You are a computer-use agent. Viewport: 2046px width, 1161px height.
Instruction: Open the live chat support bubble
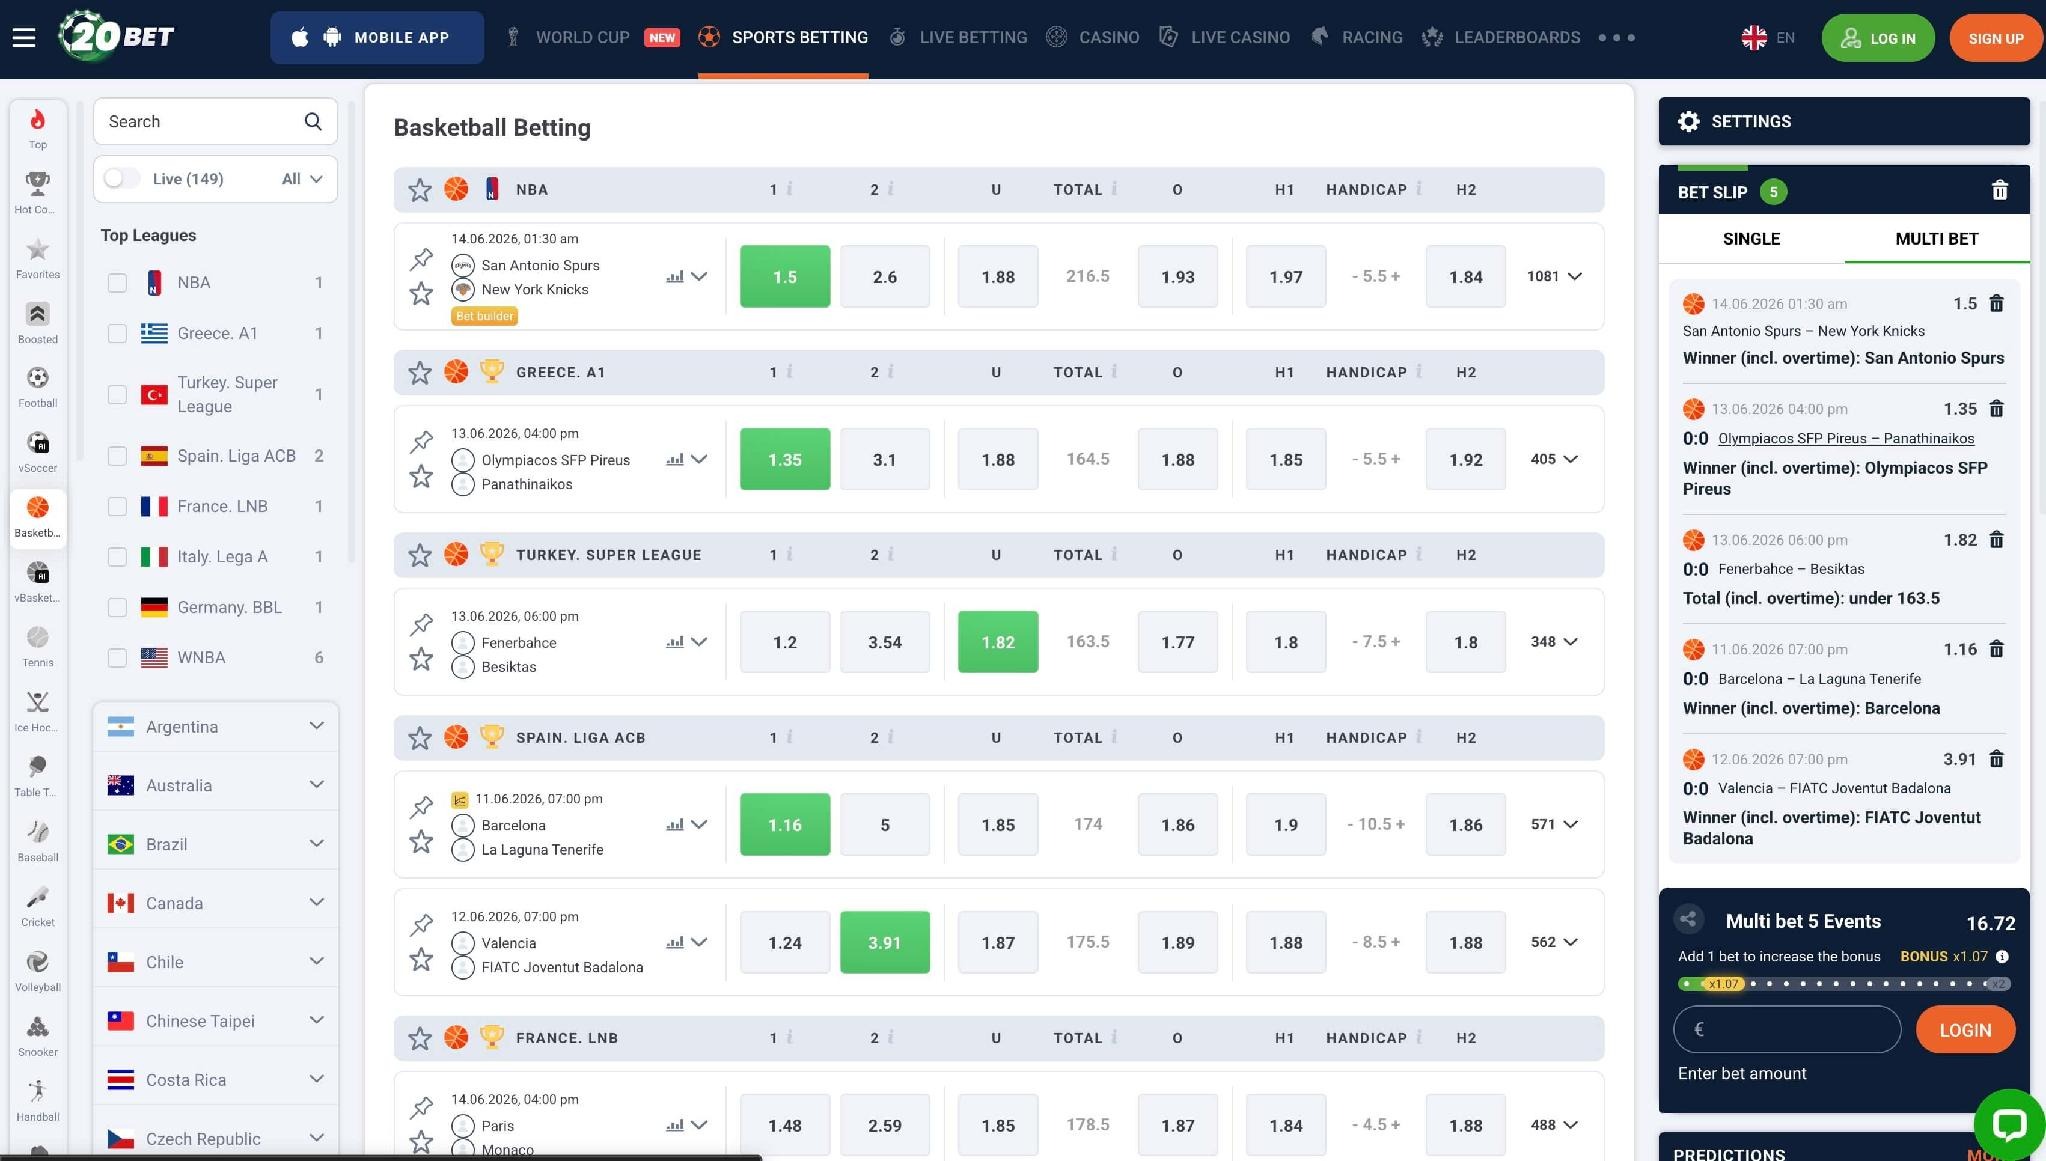click(x=2009, y=1124)
